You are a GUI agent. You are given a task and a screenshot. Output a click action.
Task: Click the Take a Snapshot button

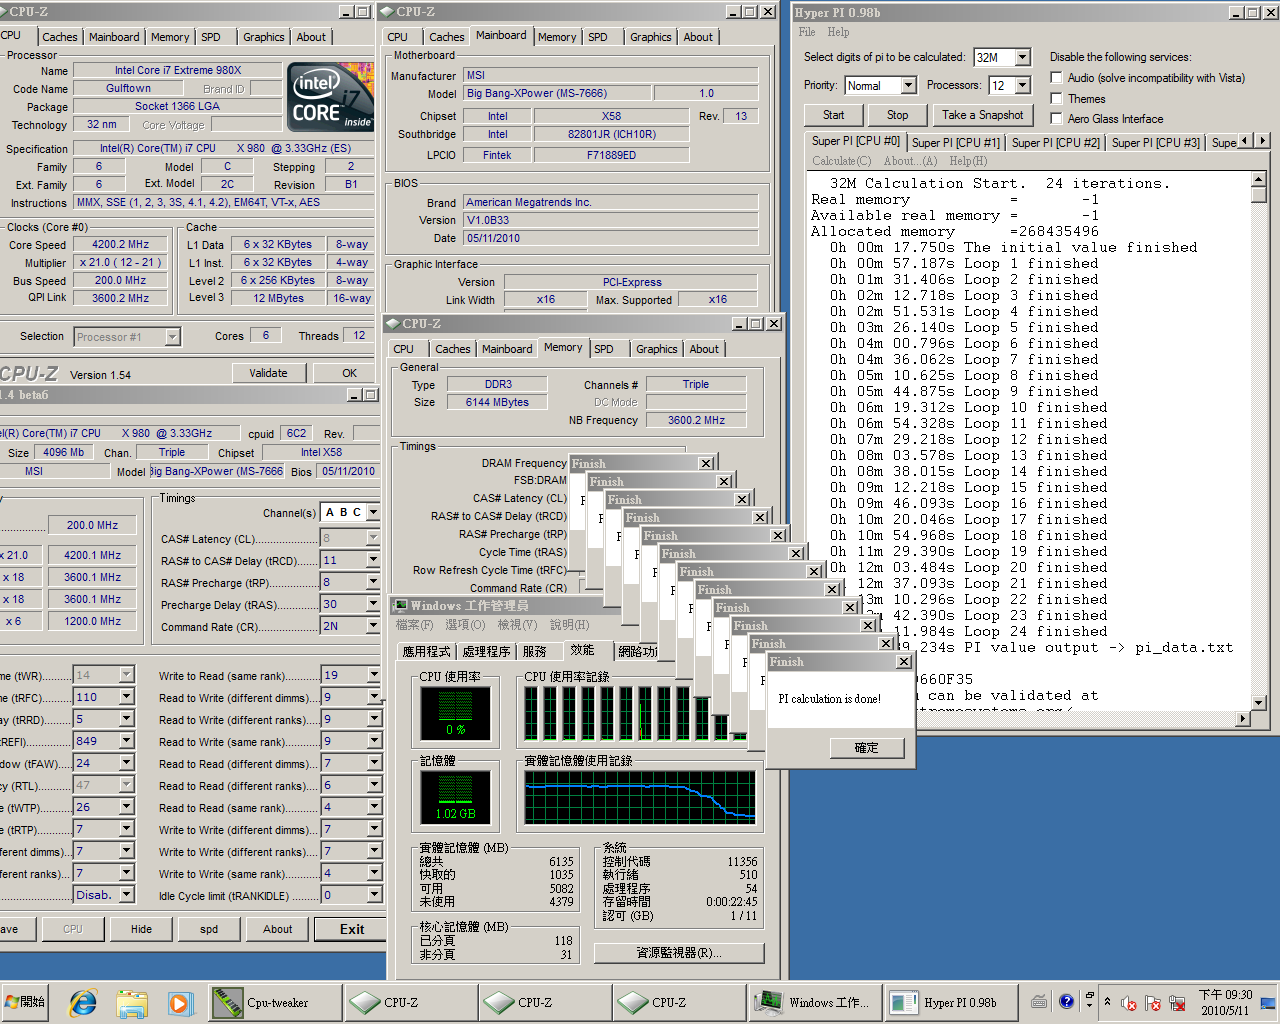[x=982, y=115]
